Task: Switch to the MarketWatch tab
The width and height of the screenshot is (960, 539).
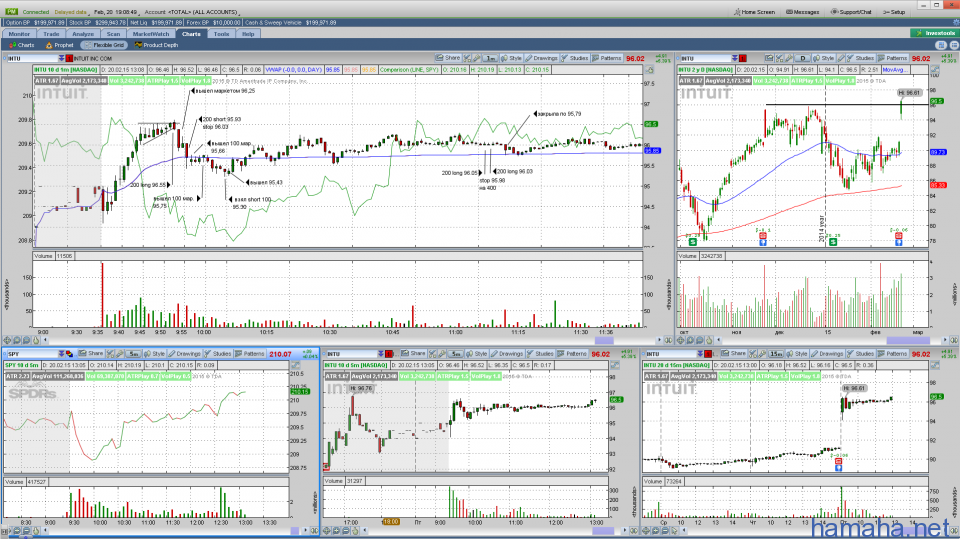Action: (151, 34)
